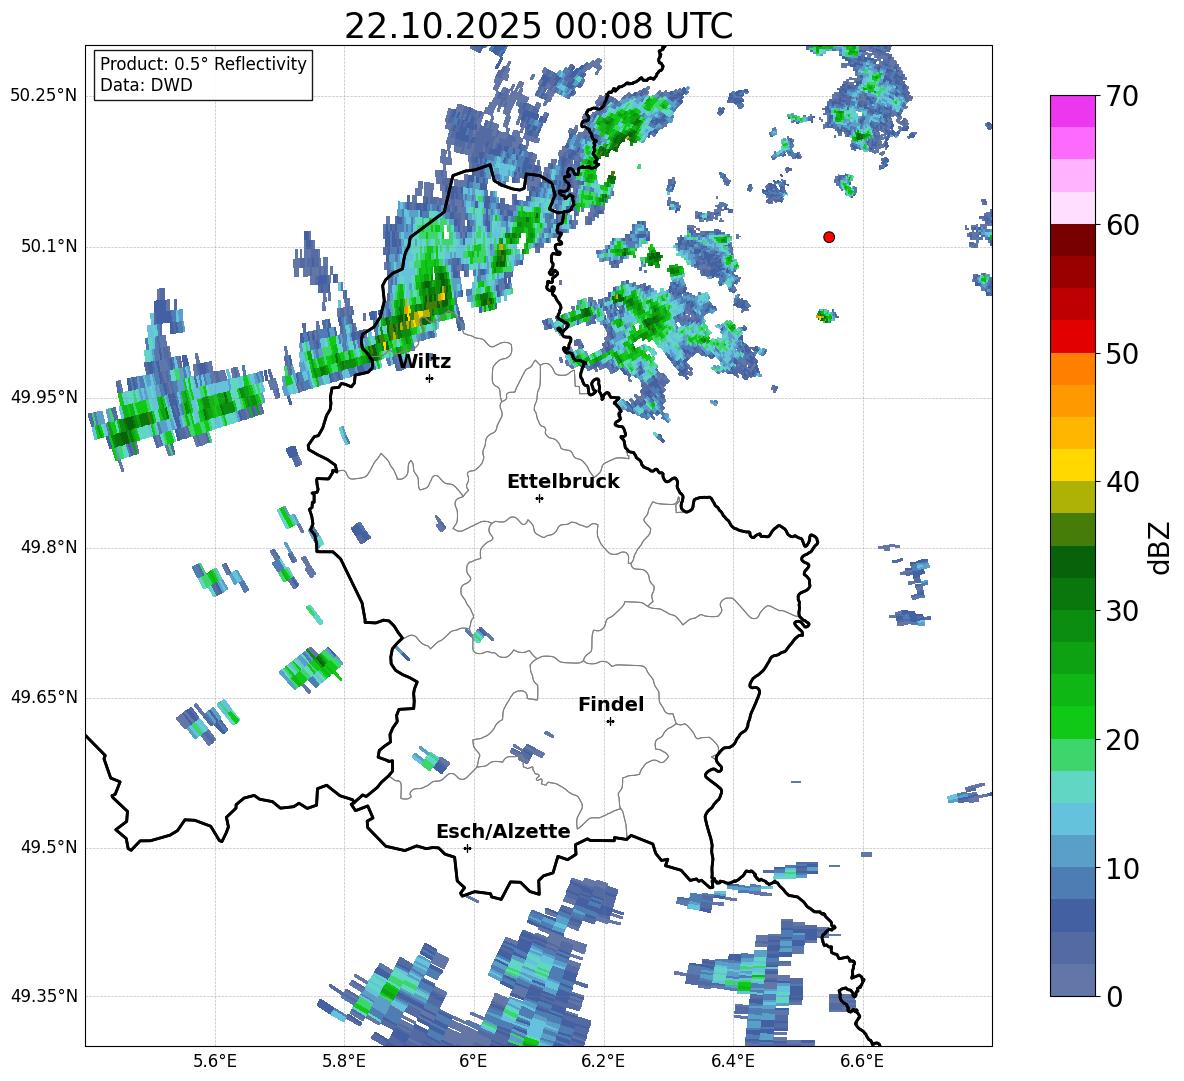
Task: Click the dBZ colorbar axis label
Action: click(x=1161, y=547)
